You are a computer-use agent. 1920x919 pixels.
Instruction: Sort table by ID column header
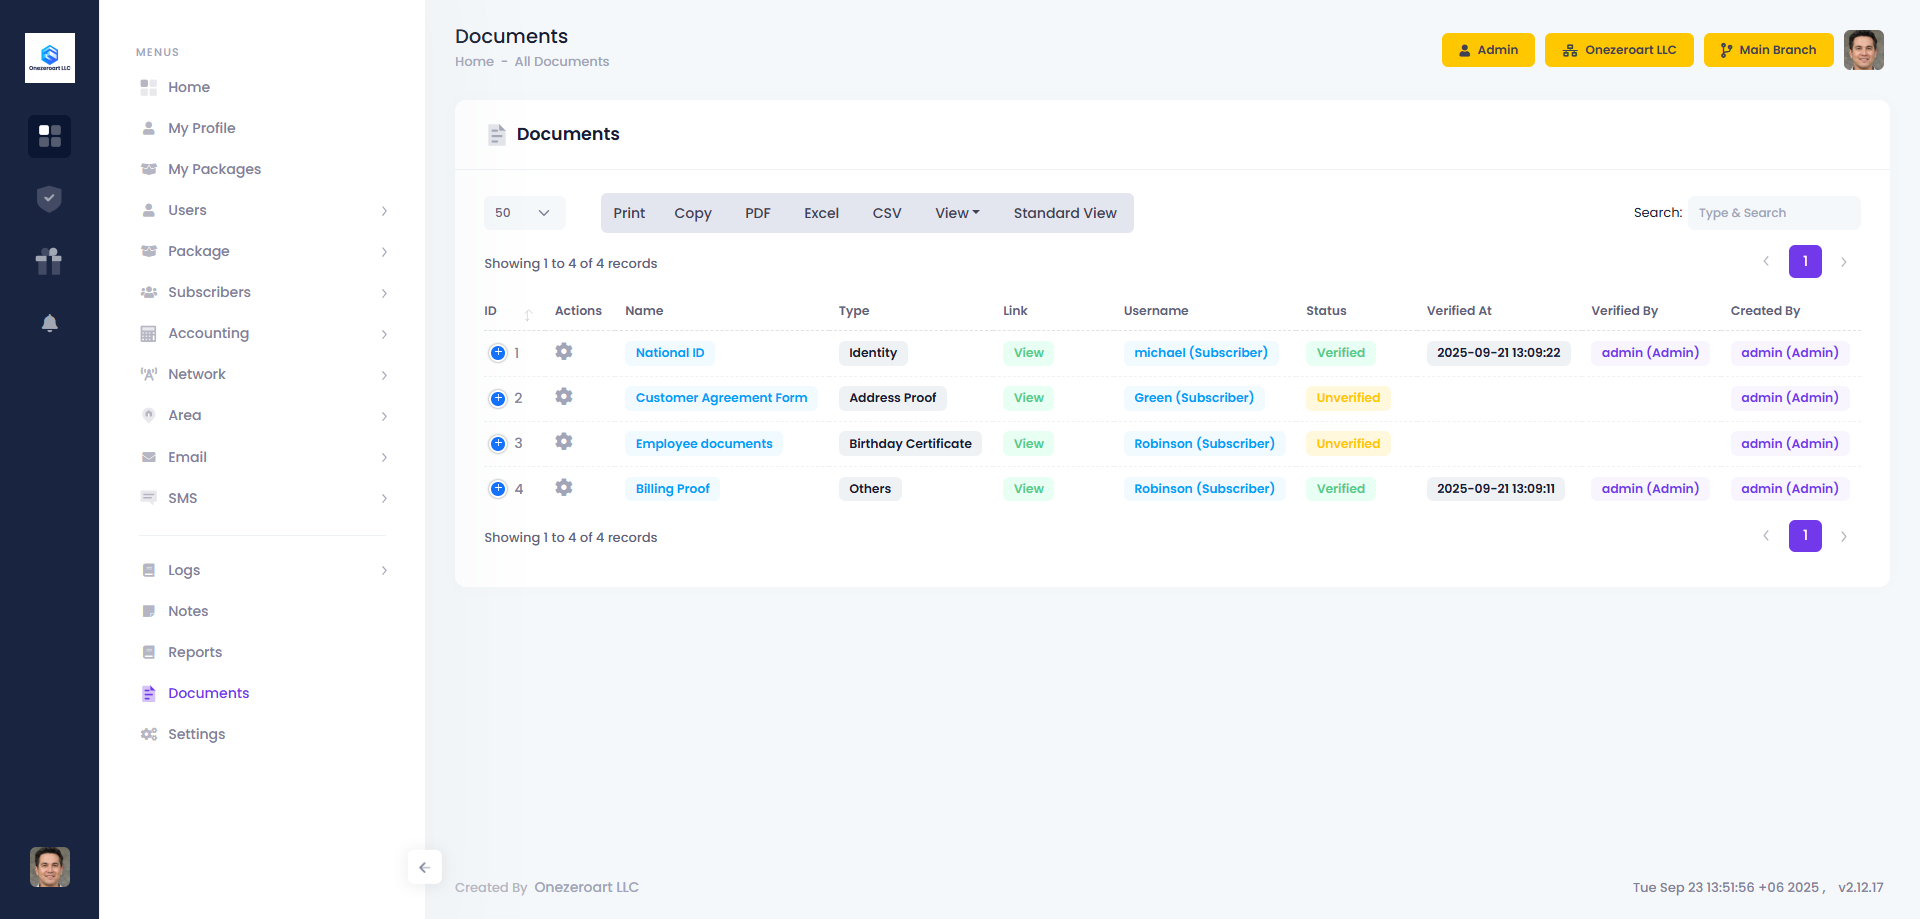point(491,311)
